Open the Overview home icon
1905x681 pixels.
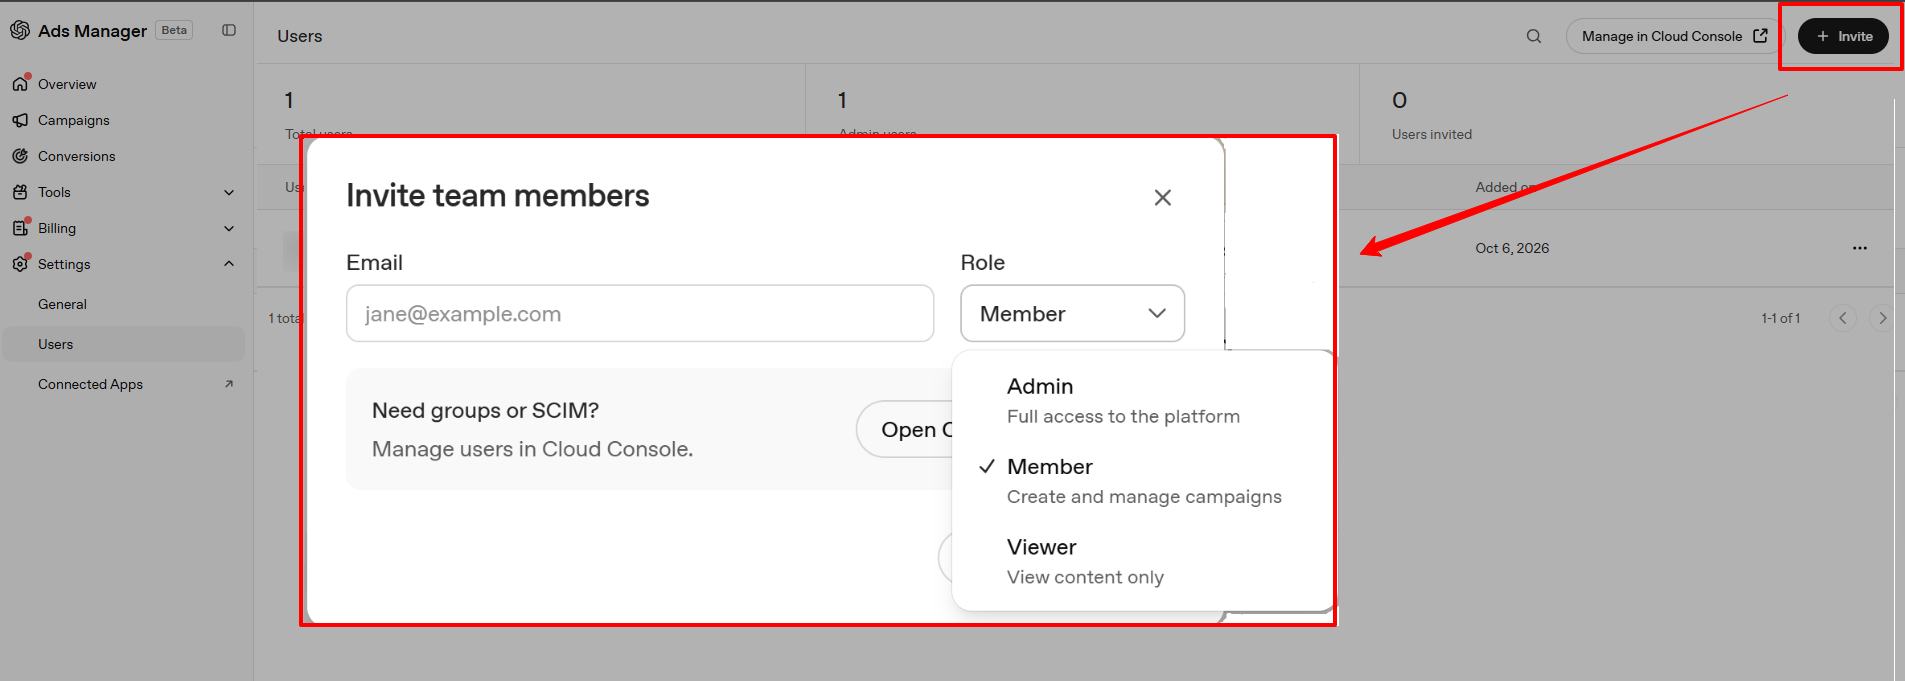[x=20, y=84]
